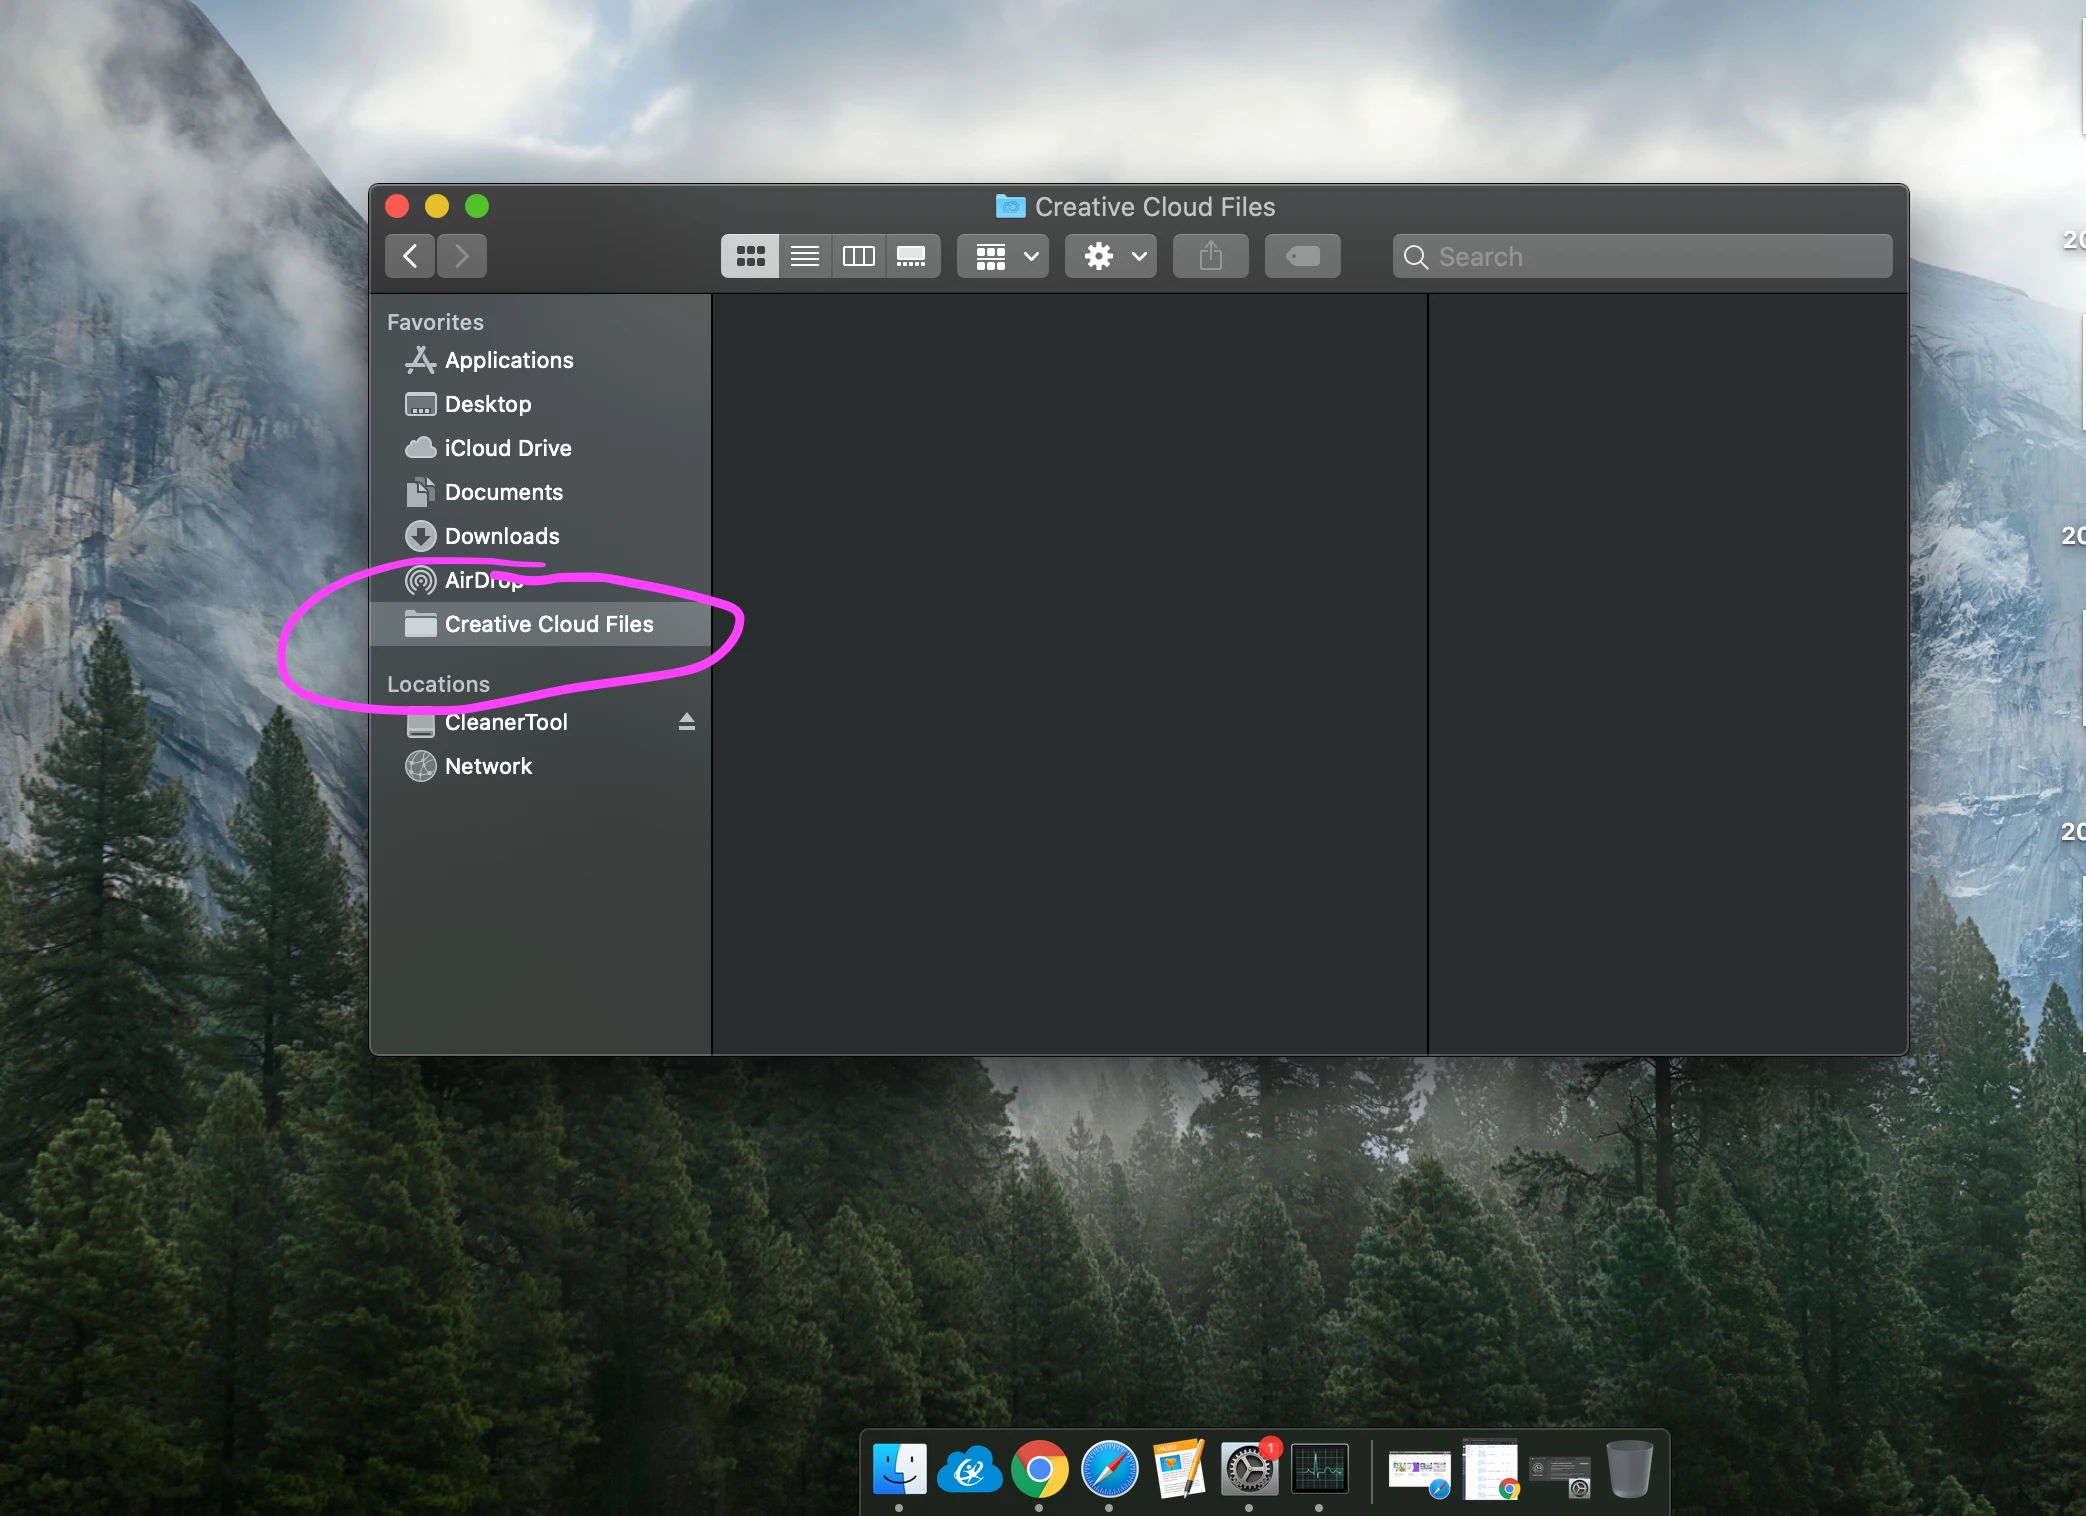The image size is (2086, 1516).
Task: Open Applications in the sidebar
Action: pyautogui.click(x=508, y=360)
